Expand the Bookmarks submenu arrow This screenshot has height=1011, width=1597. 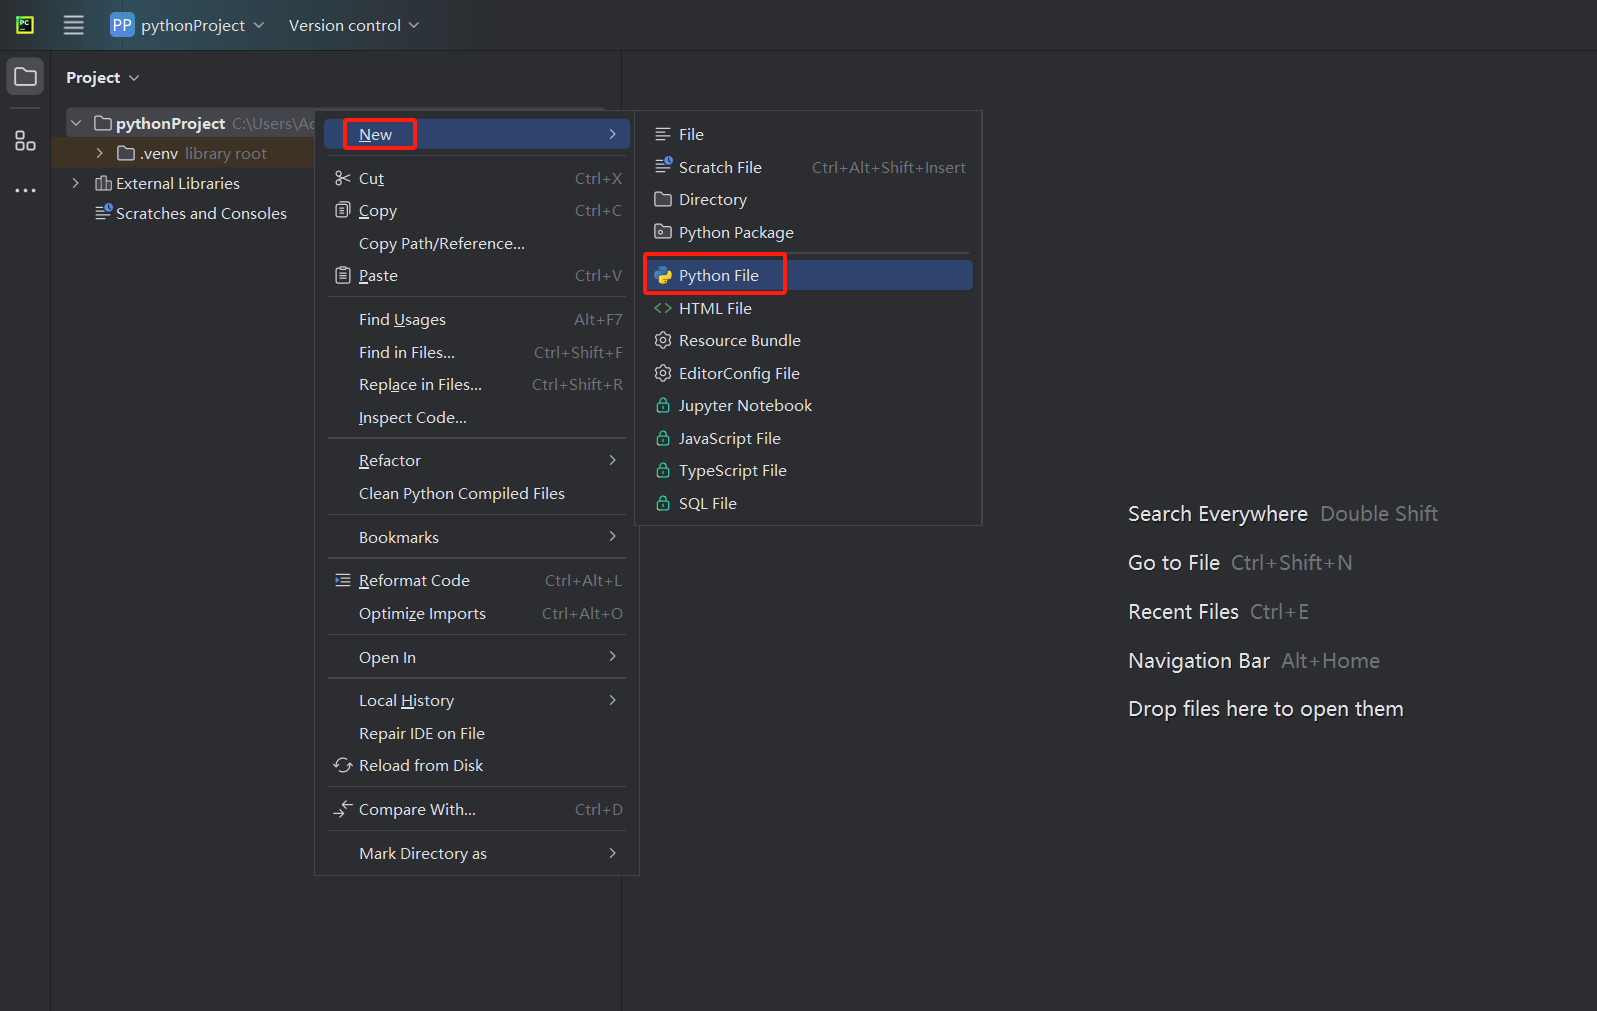pos(613,537)
